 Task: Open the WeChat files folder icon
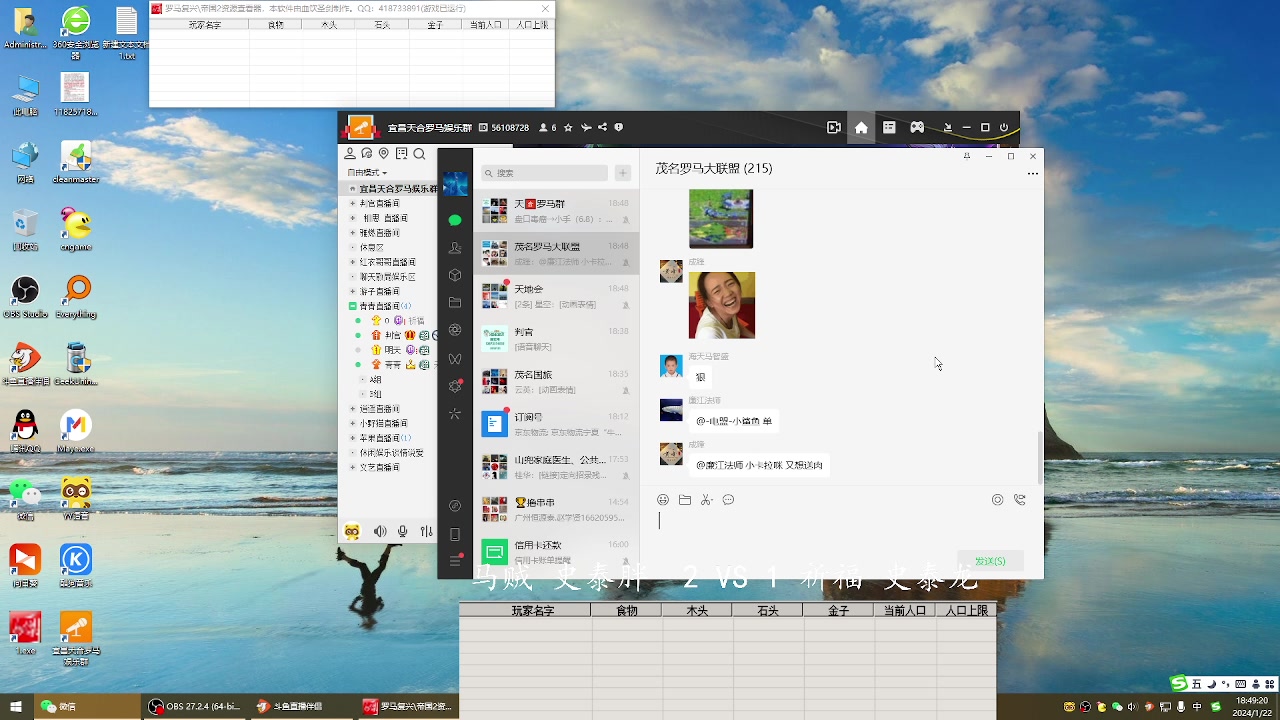click(x=455, y=303)
